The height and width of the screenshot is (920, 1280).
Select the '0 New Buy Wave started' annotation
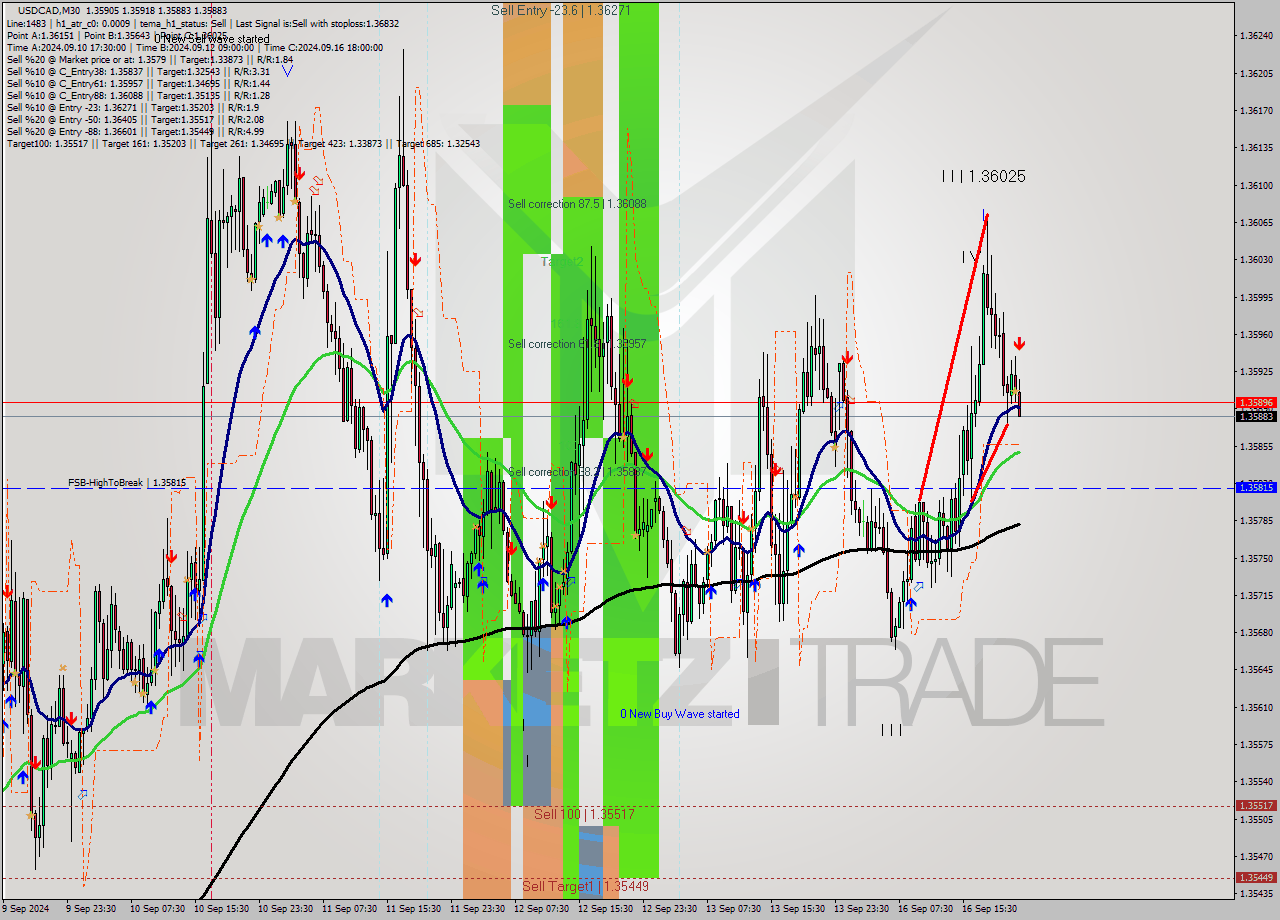point(680,714)
